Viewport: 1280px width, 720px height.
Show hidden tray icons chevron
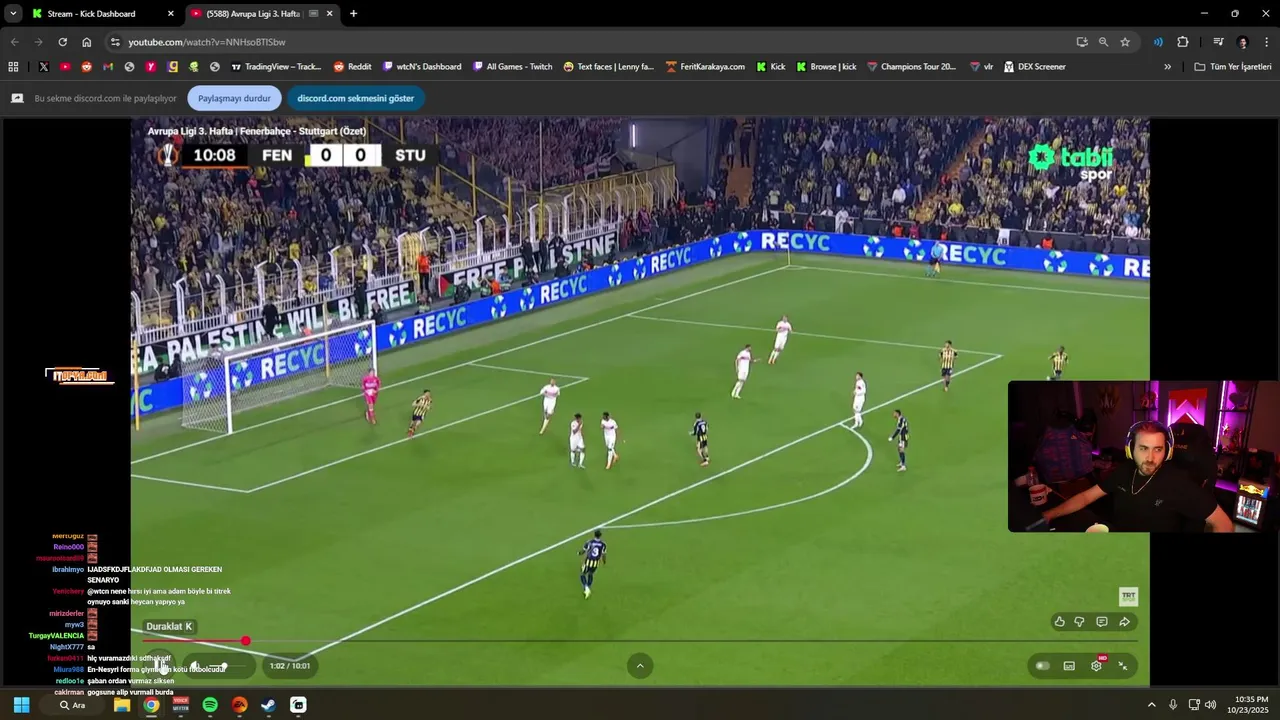coord(1151,705)
